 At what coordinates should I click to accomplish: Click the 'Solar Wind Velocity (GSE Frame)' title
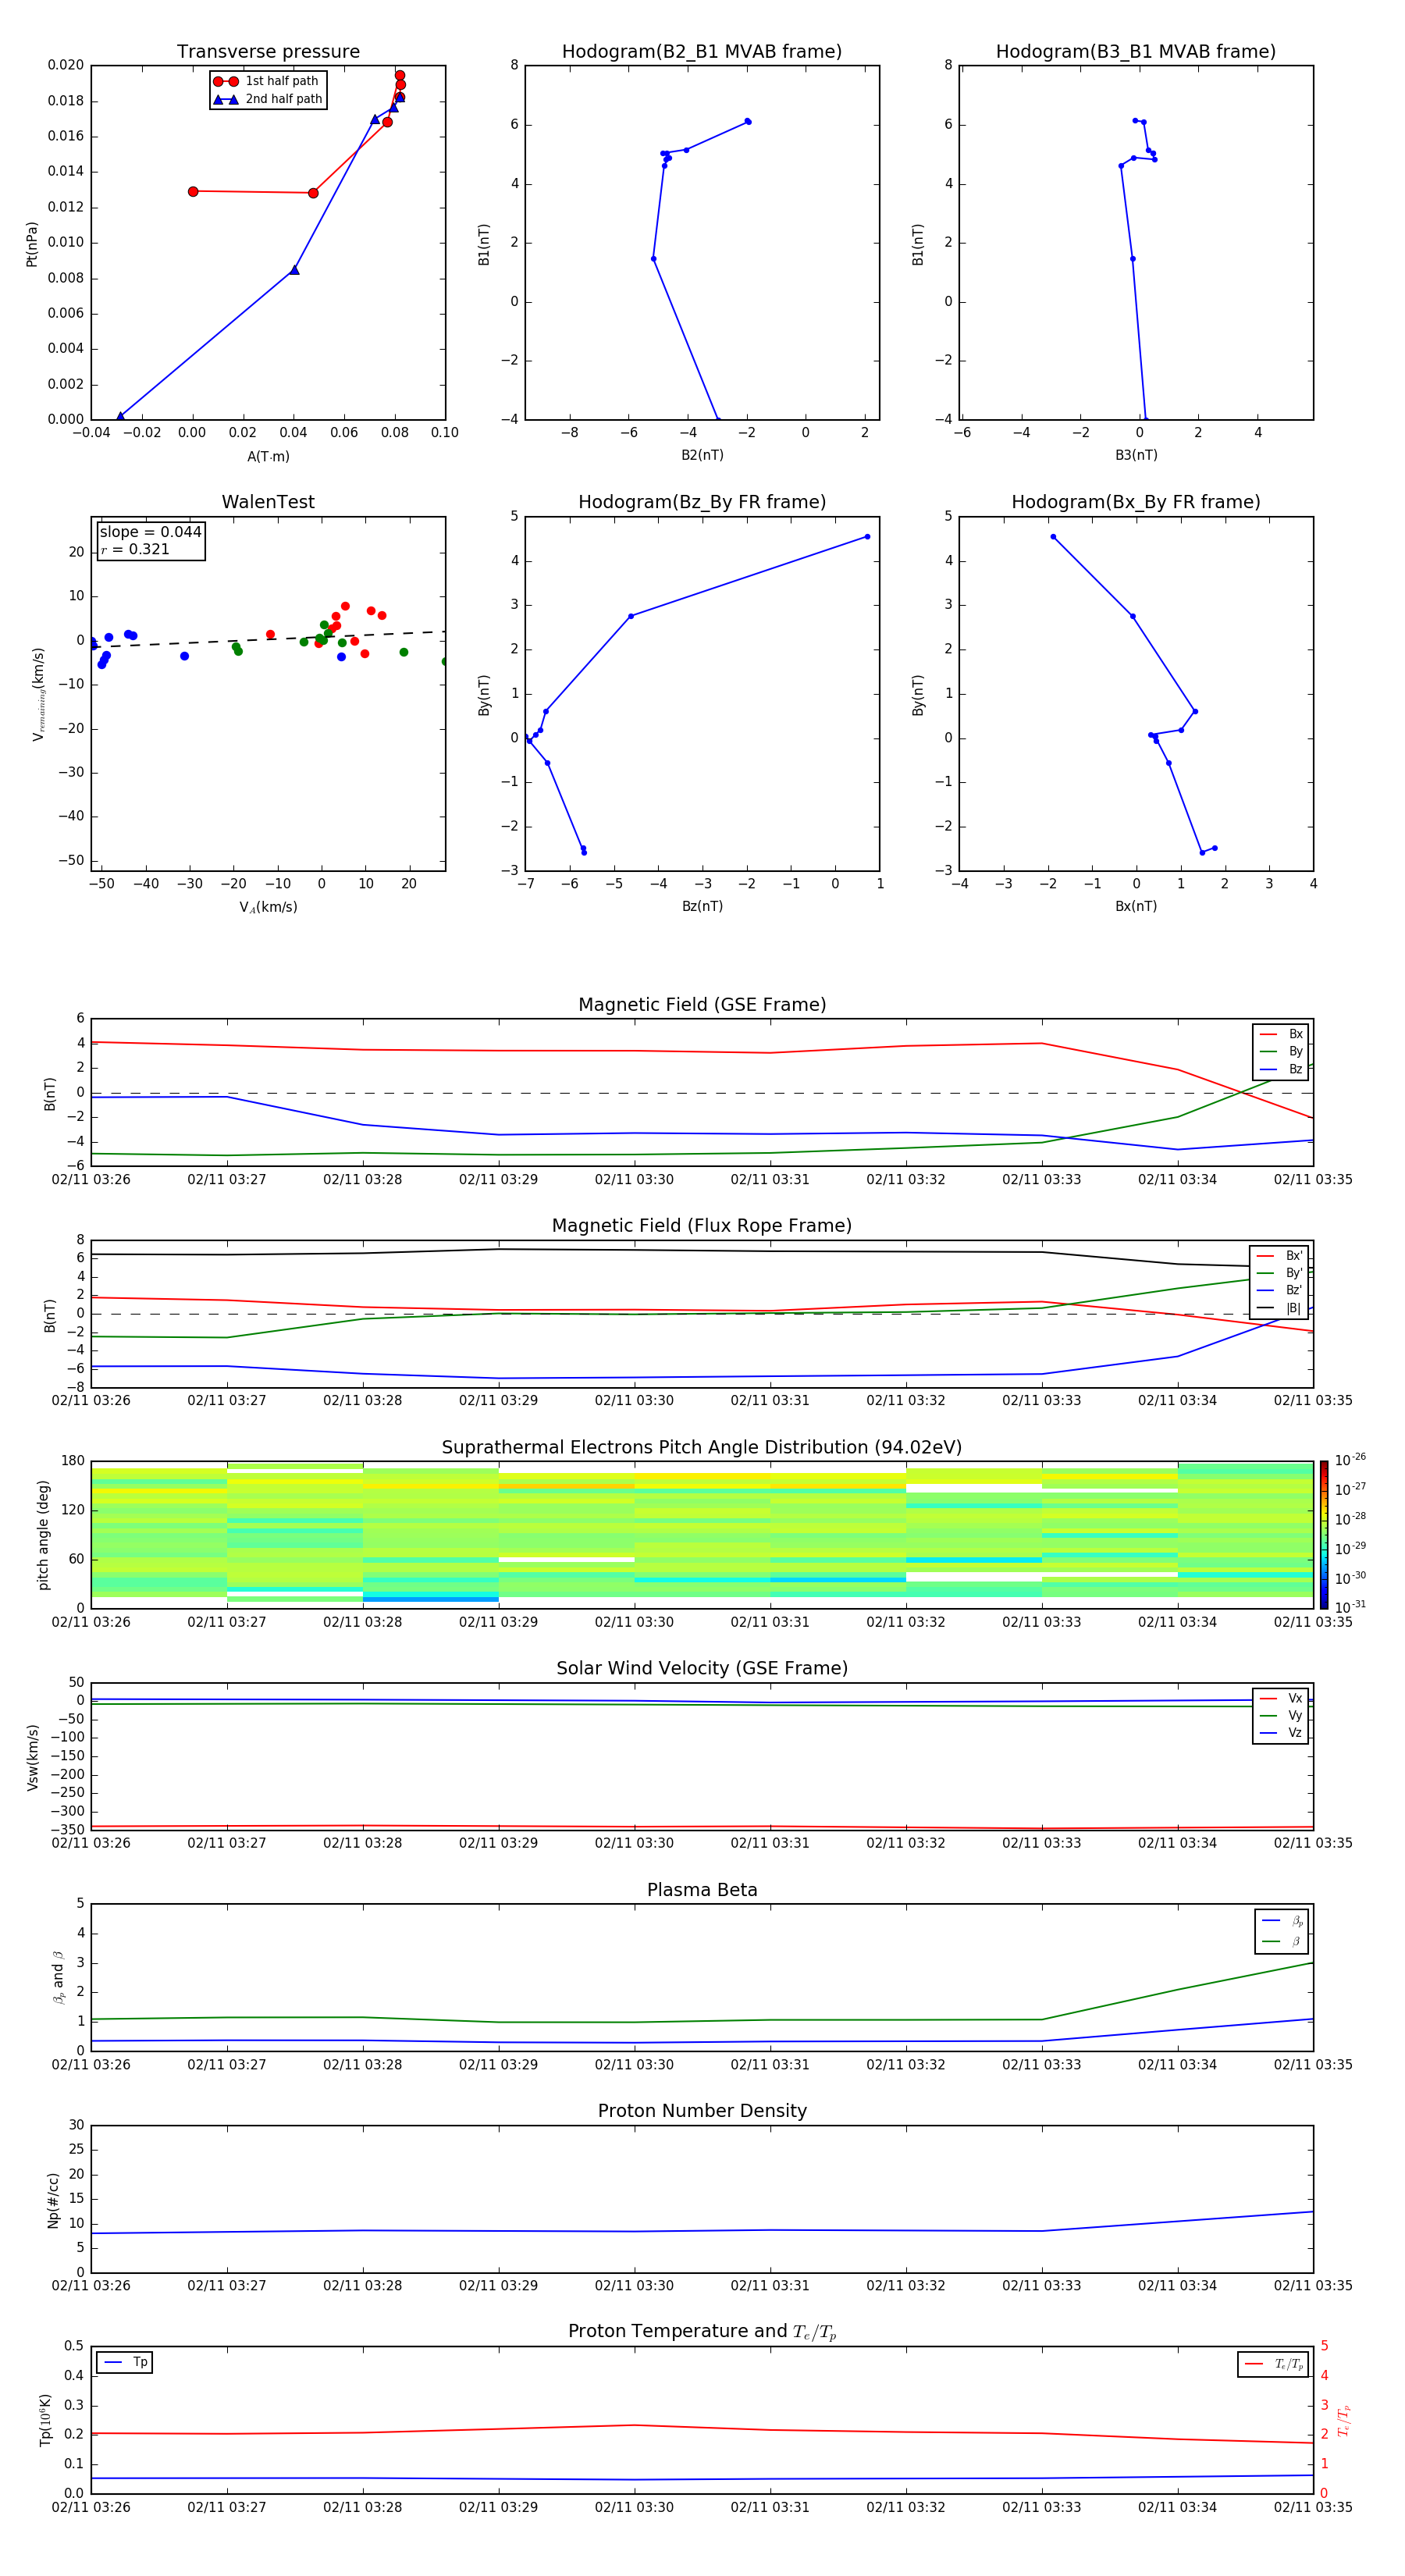tap(702, 1669)
